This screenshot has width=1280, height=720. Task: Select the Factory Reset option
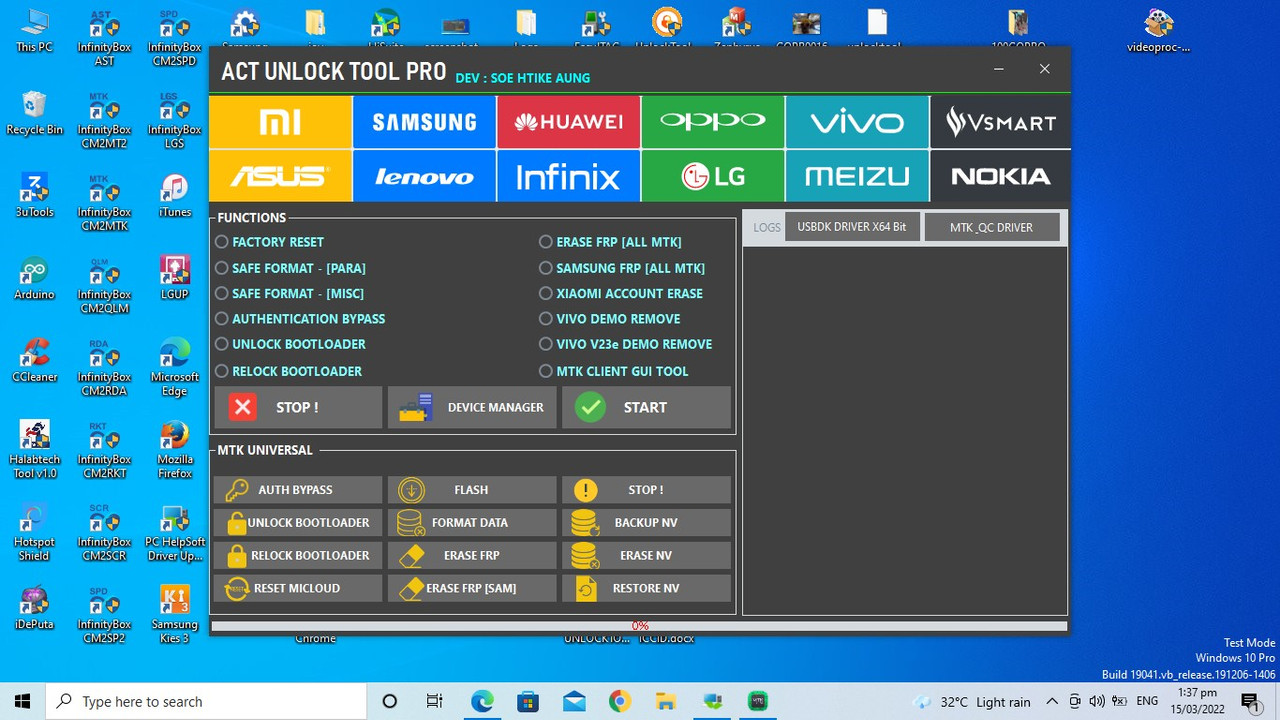(270, 242)
